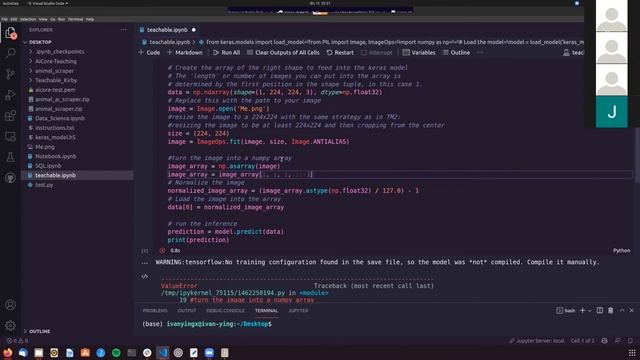Click the feedback icon in status bar

618,340
